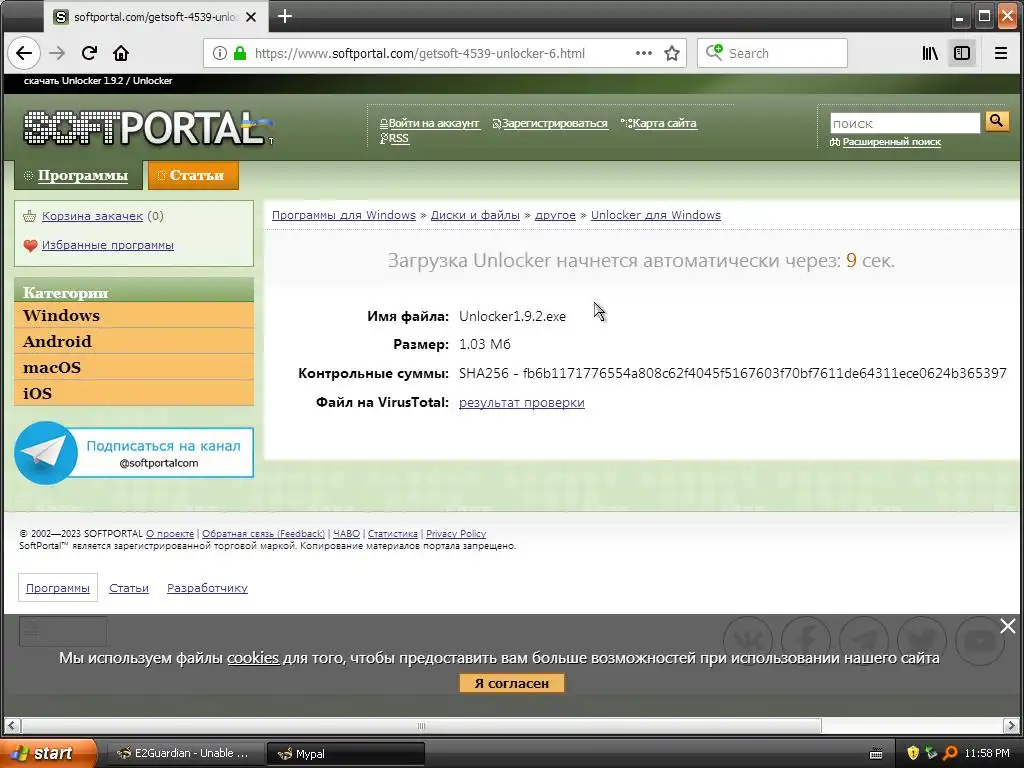Go back with browser back arrow
This screenshot has height=768, width=1024.
pos(24,53)
